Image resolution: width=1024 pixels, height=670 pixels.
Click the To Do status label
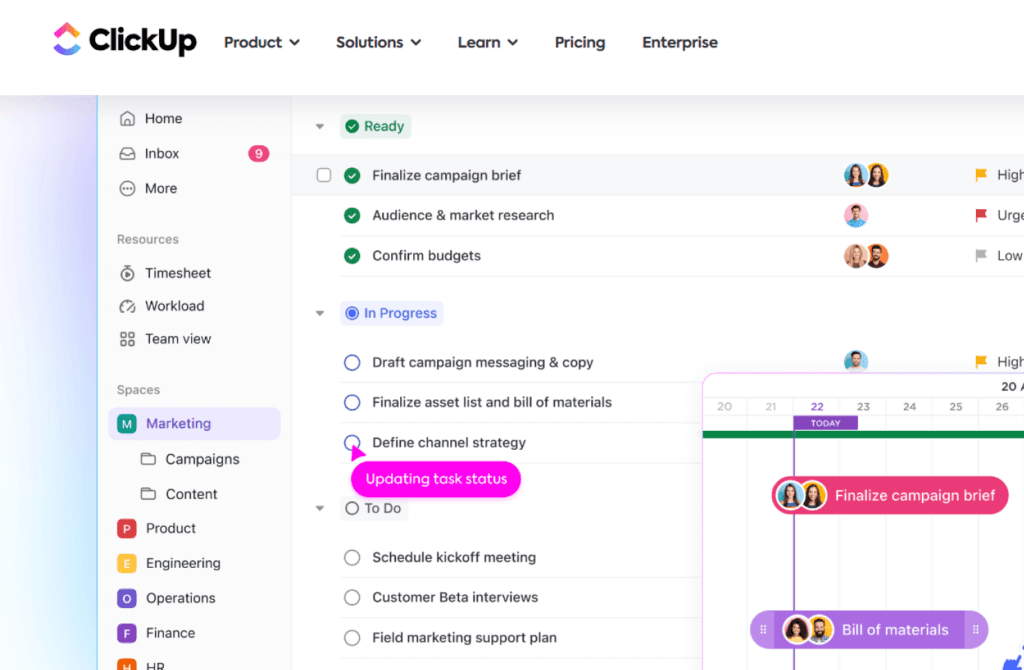click(x=374, y=508)
